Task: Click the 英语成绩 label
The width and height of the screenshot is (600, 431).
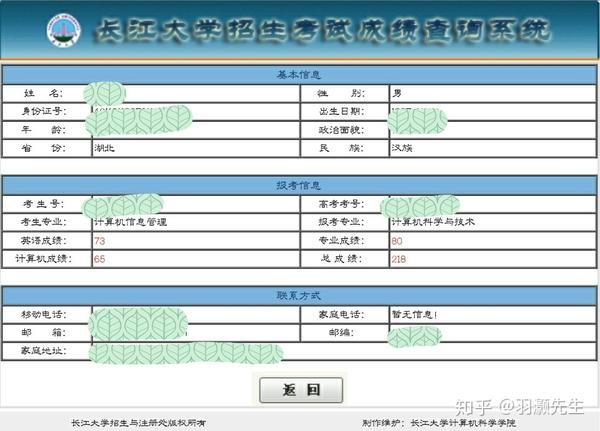Action: click(x=43, y=241)
